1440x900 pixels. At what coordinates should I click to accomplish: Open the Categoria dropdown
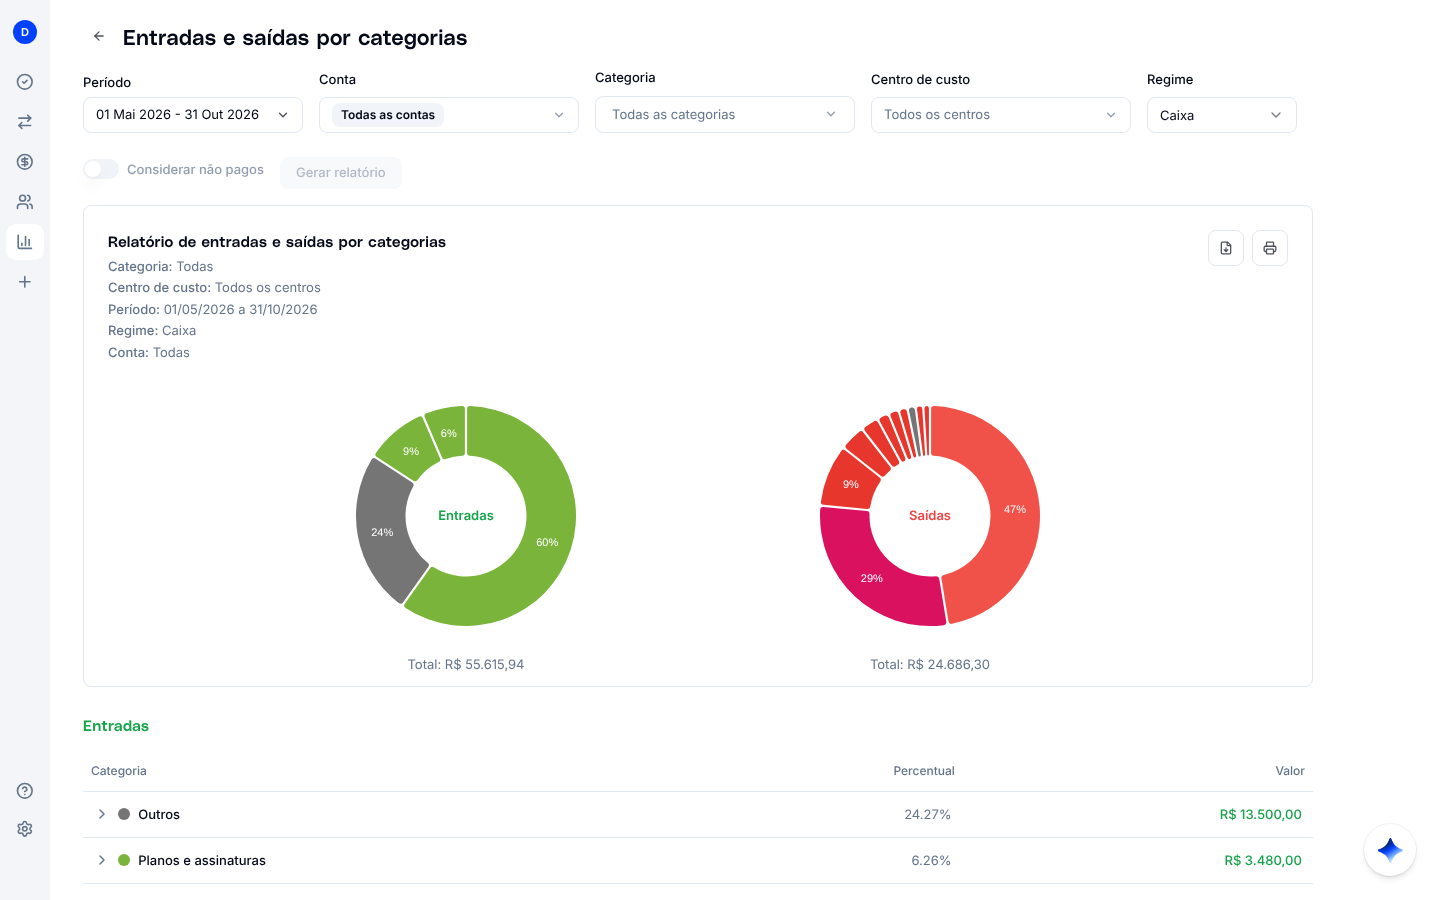tap(725, 114)
